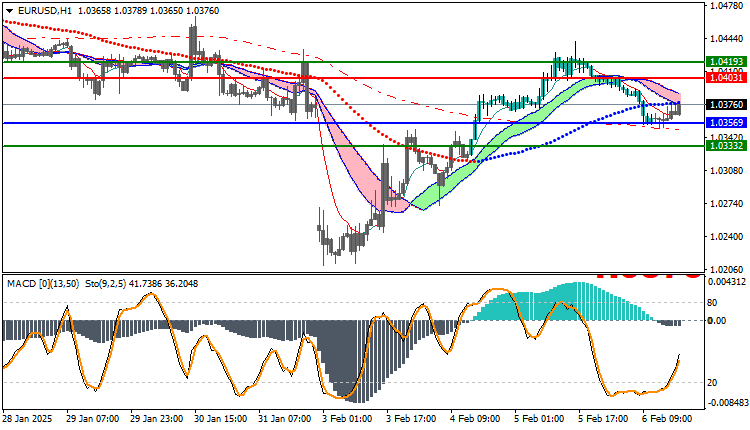The height and width of the screenshot is (430, 750).
Task: Open the chart menu triangle beside EURUSD,H1
Action: point(10,11)
